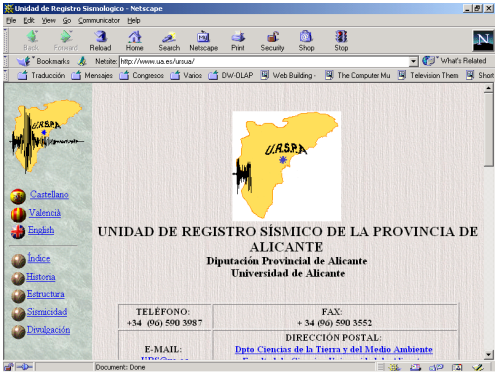The width and height of the screenshot is (498, 375).
Task: Click the status bar online connection icon
Action: [x=24, y=367]
